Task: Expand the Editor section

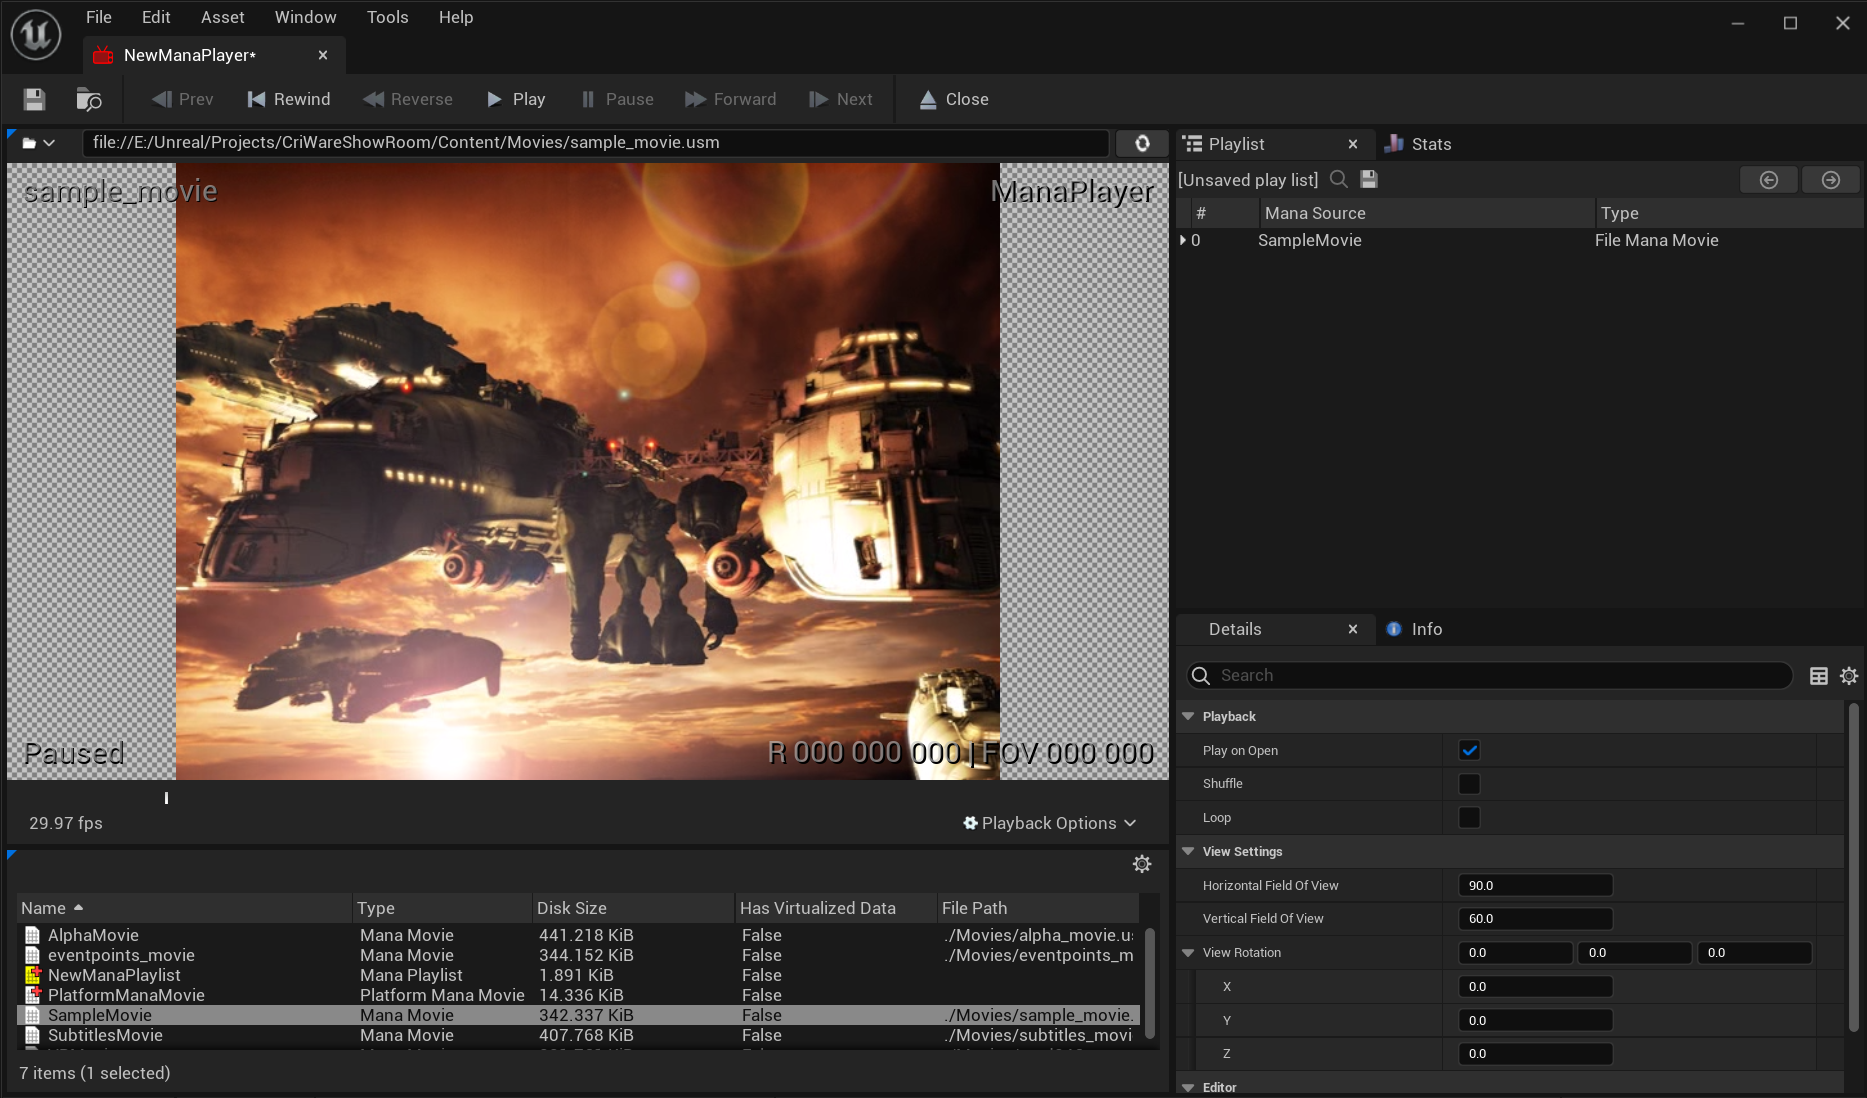Action: pos(1188,1087)
